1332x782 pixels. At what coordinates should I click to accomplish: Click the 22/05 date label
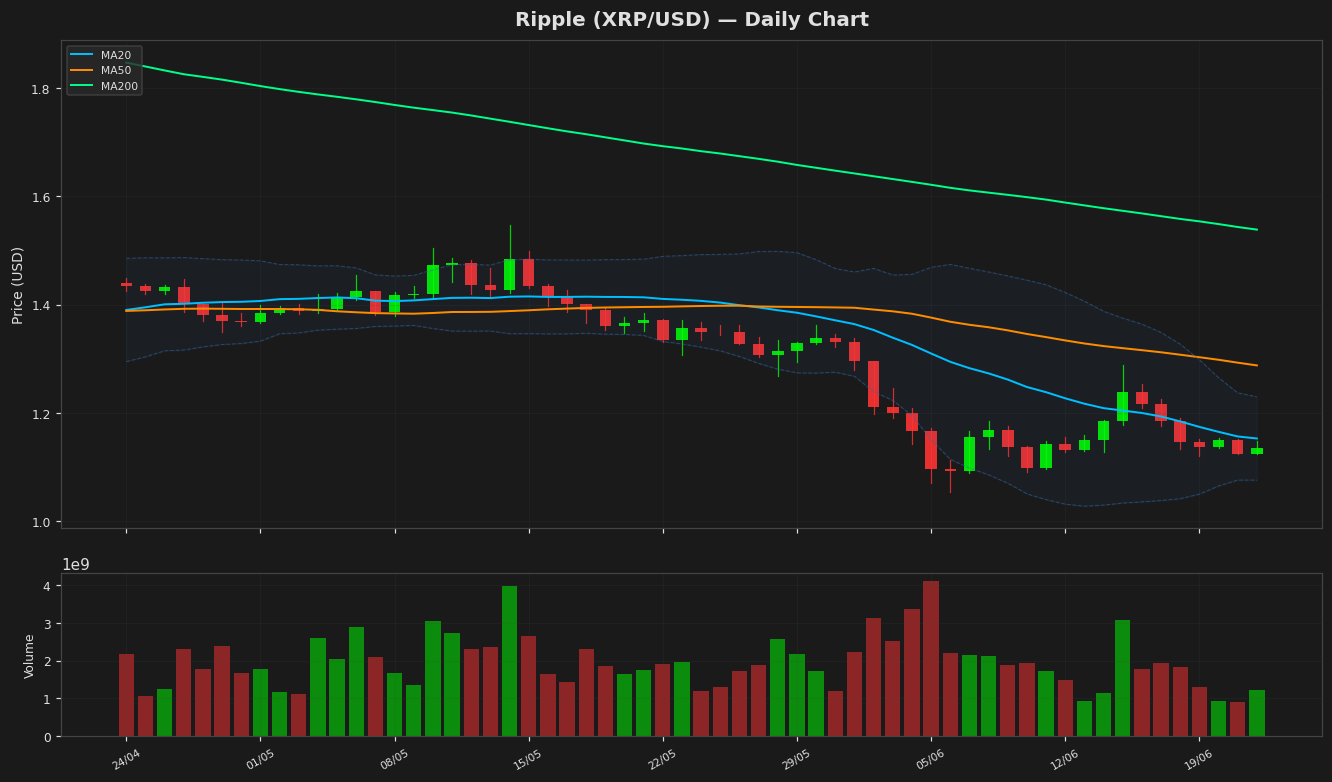[663, 761]
